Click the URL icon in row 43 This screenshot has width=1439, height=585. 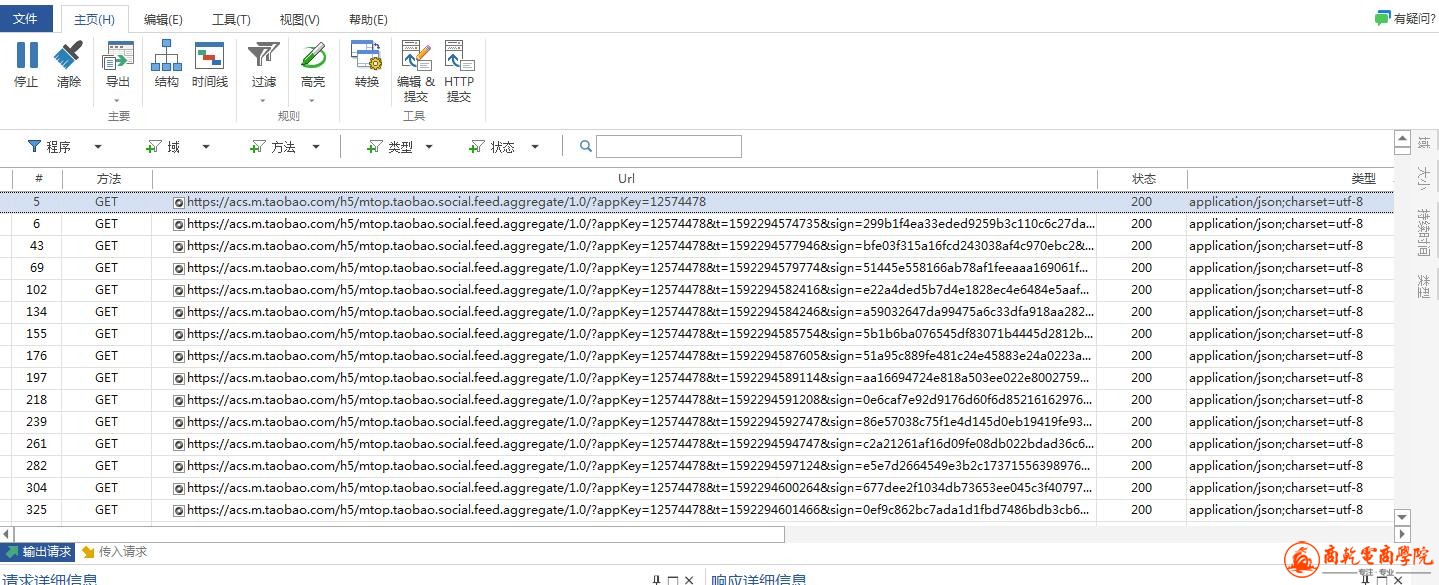click(179, 246)
